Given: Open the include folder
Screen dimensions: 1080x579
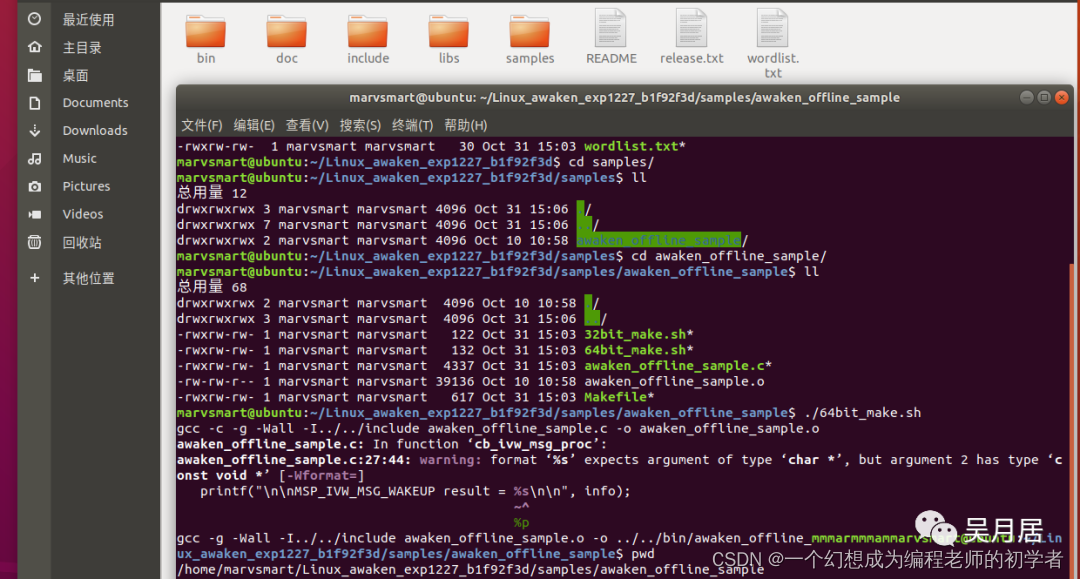Looking at the screenshot, I should pyautogui.click(x=367, y=35).
